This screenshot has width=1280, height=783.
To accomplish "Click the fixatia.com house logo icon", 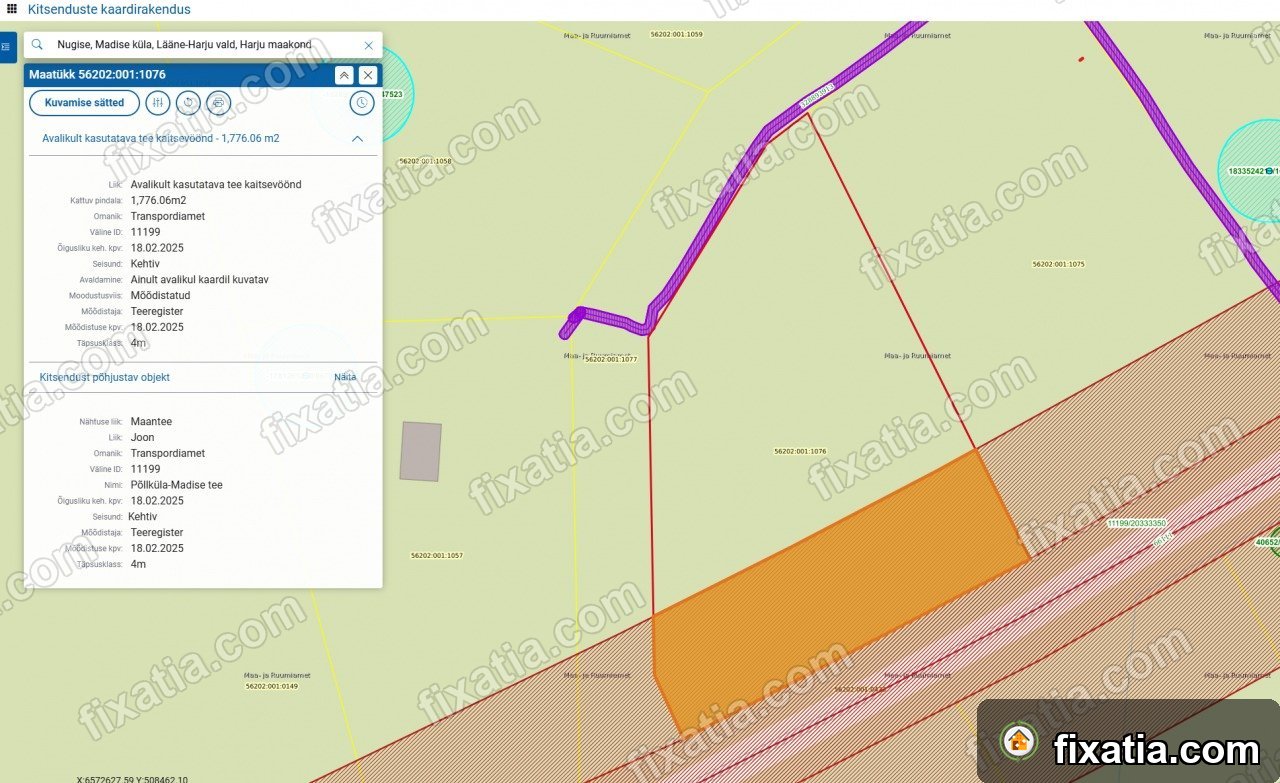I will click(1018, 741).
